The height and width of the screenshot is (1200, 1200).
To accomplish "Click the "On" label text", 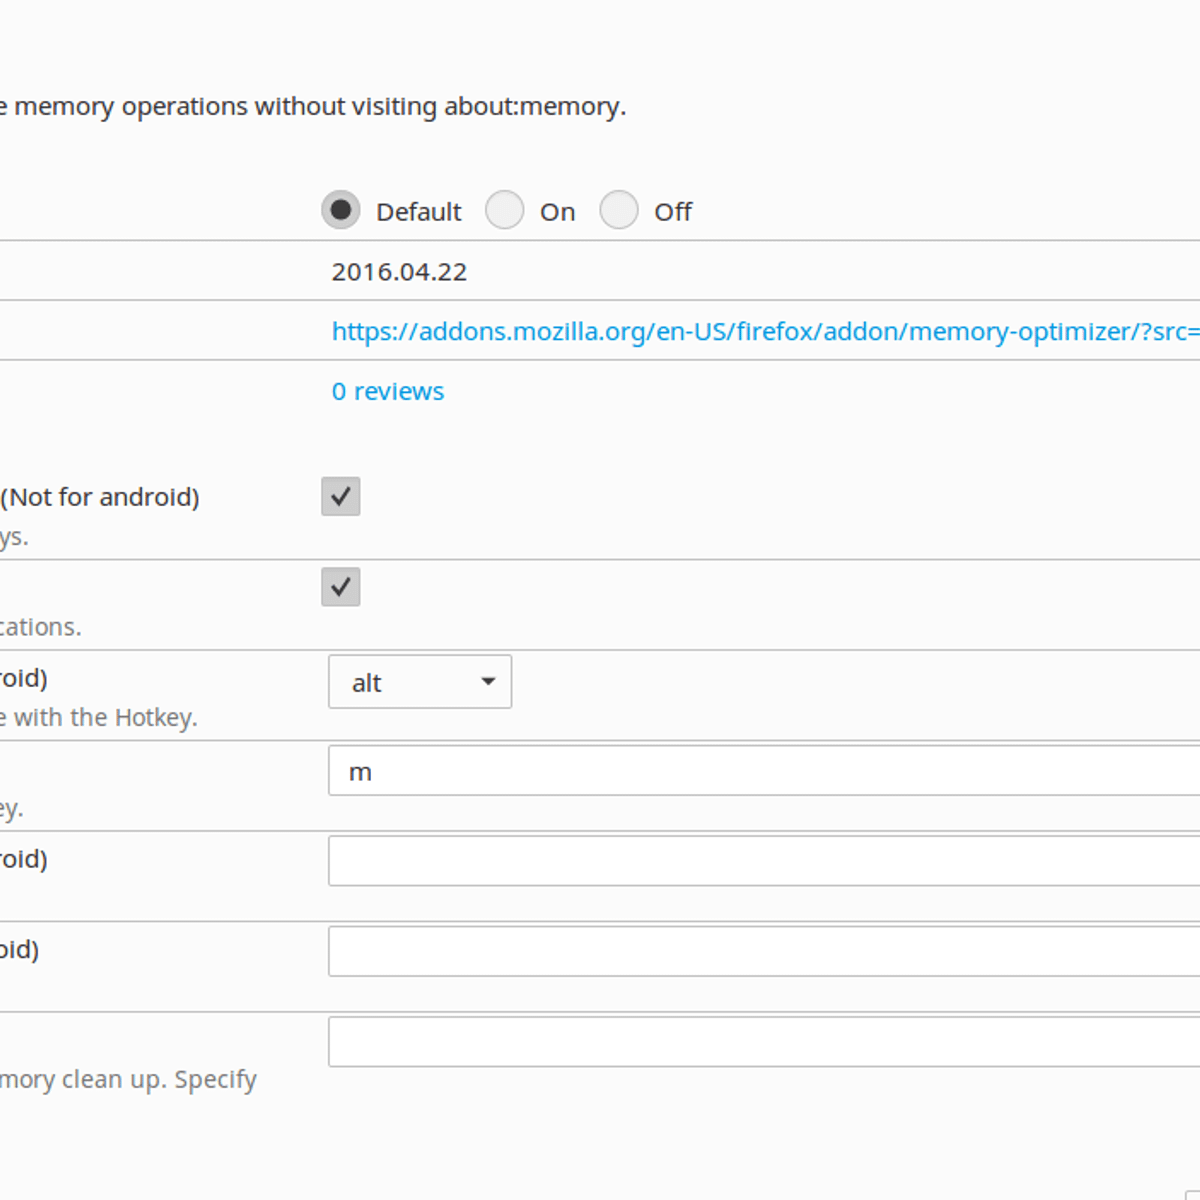I will [557, 212].
